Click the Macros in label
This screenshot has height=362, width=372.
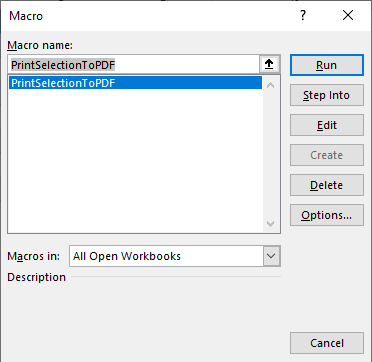pos(34,256)
